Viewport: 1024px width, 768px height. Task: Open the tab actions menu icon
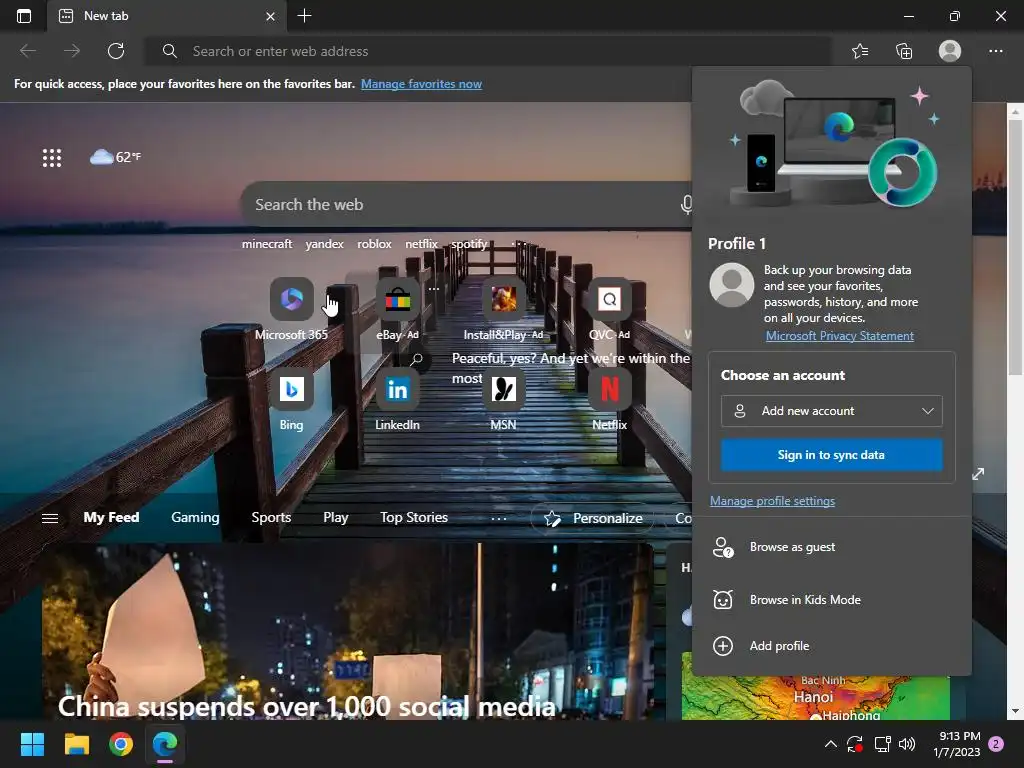click(x=24, y=16)
